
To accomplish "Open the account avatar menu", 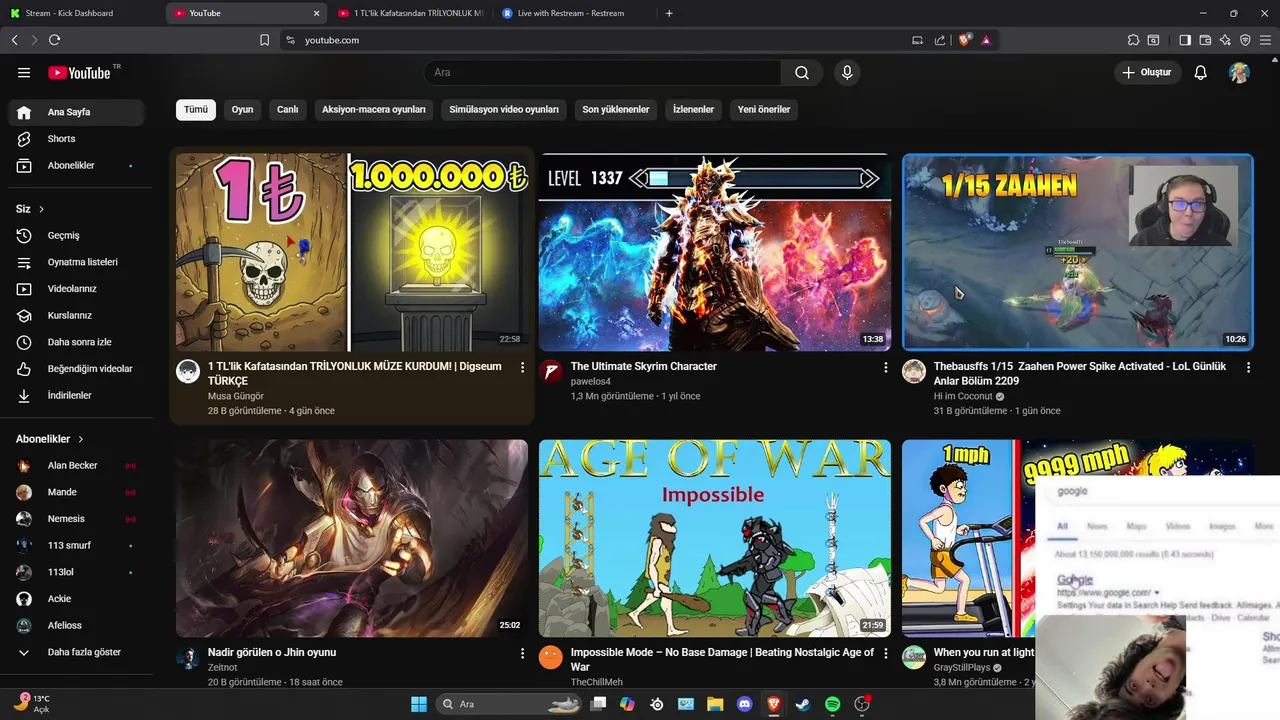I will click(x=1239, y=72).
